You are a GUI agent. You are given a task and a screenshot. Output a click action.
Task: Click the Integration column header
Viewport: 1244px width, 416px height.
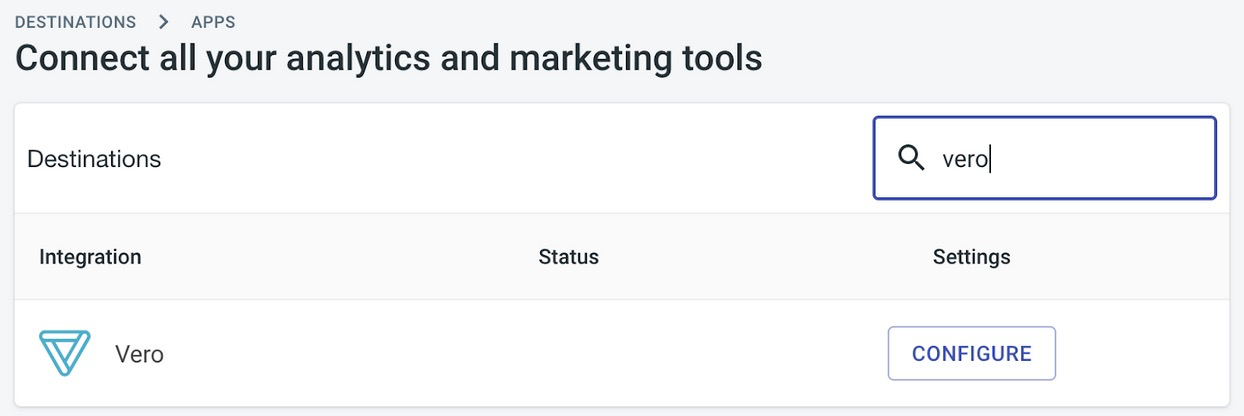coord(90,257)
